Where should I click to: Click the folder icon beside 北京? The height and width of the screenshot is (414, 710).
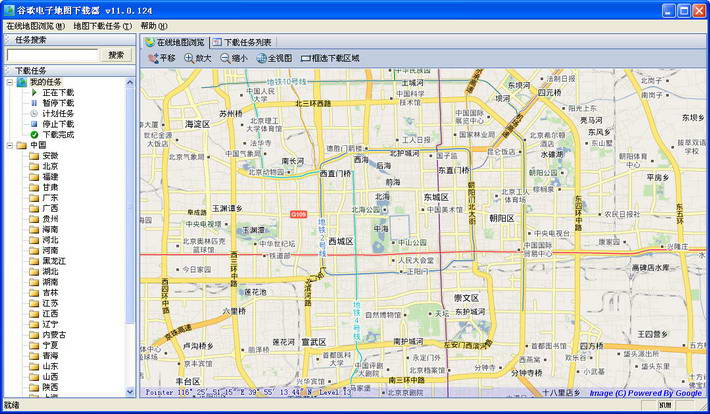[34, 166]
